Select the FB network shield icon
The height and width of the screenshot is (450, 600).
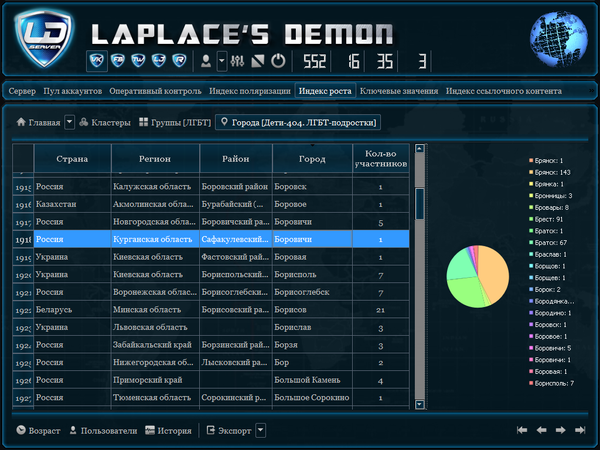(117, 61)
